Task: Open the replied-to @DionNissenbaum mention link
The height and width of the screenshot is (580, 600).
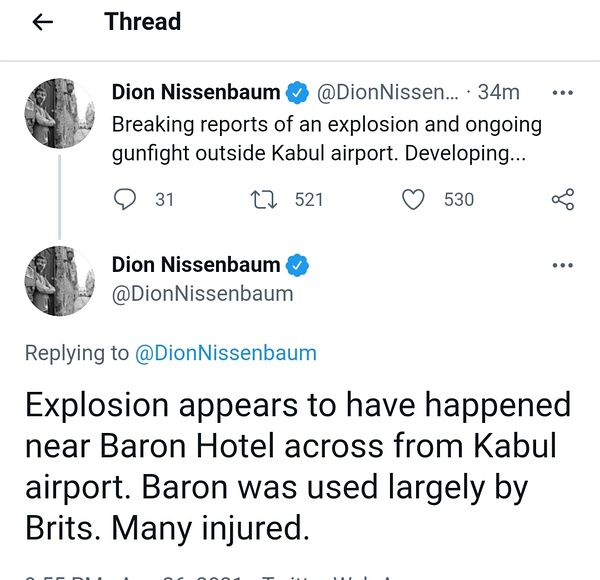Action: coord(225,352)
